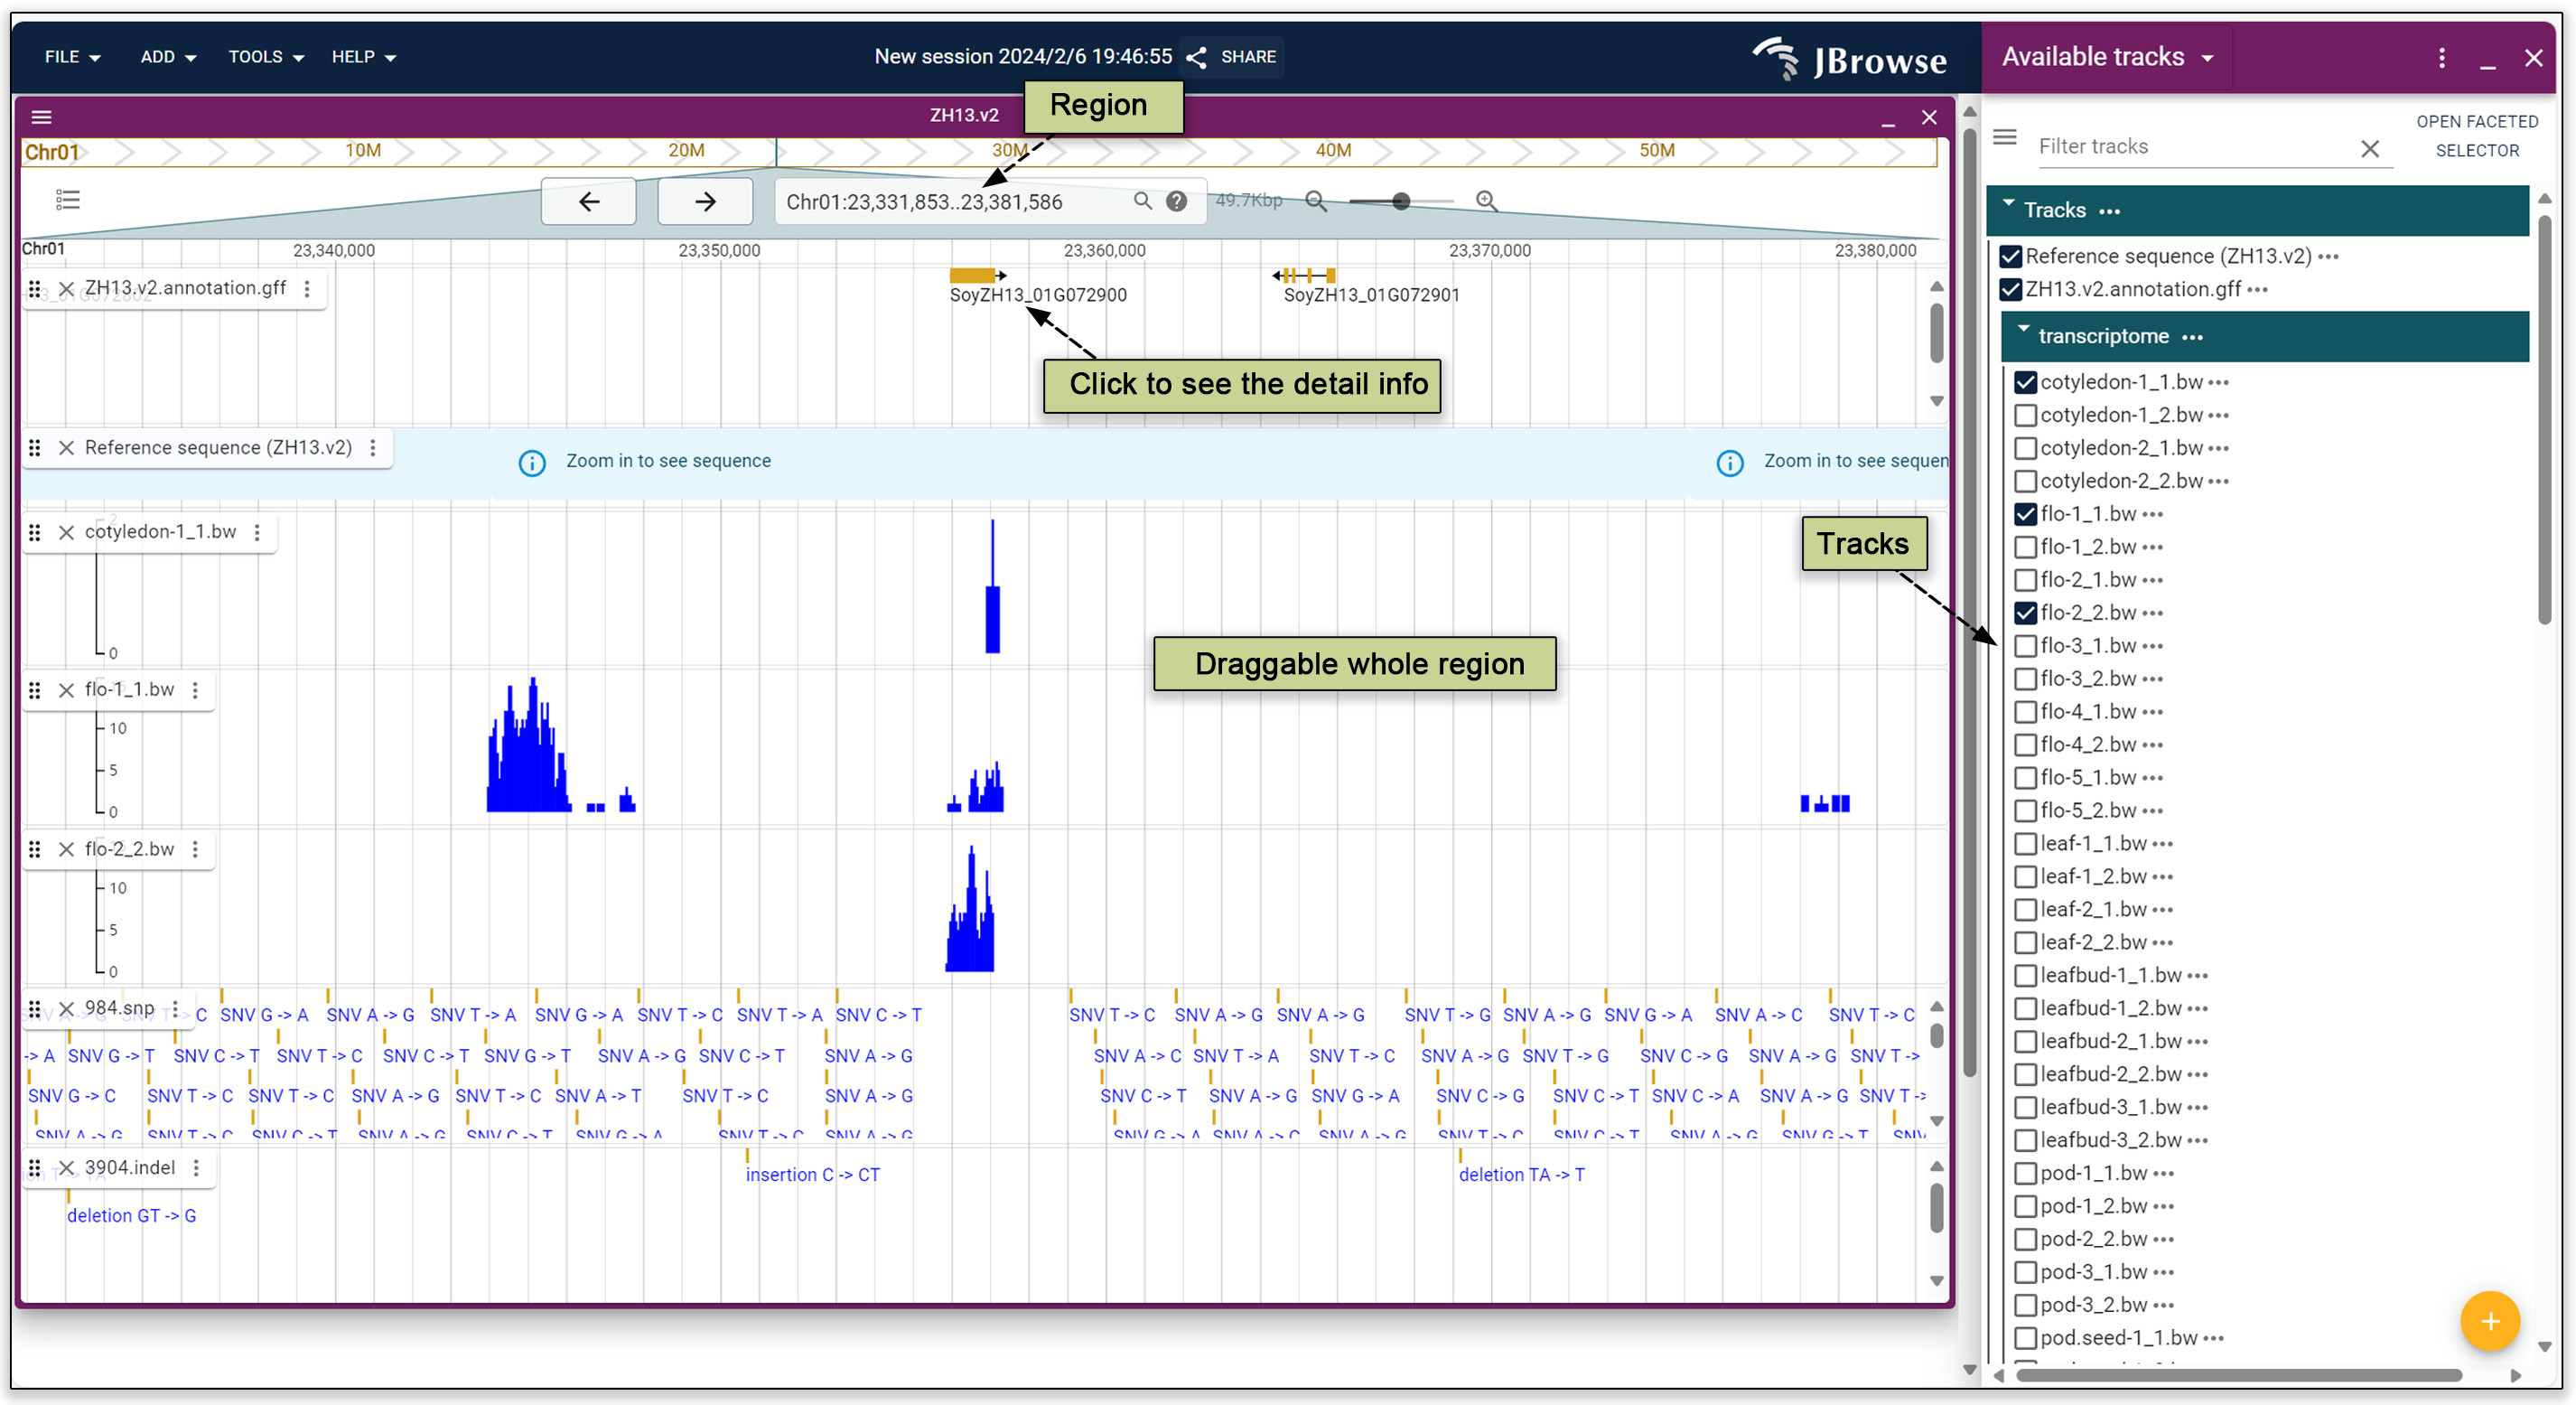Open the location search help icon
This screenshot has height=1405, width=2576.
(1176, 202)
